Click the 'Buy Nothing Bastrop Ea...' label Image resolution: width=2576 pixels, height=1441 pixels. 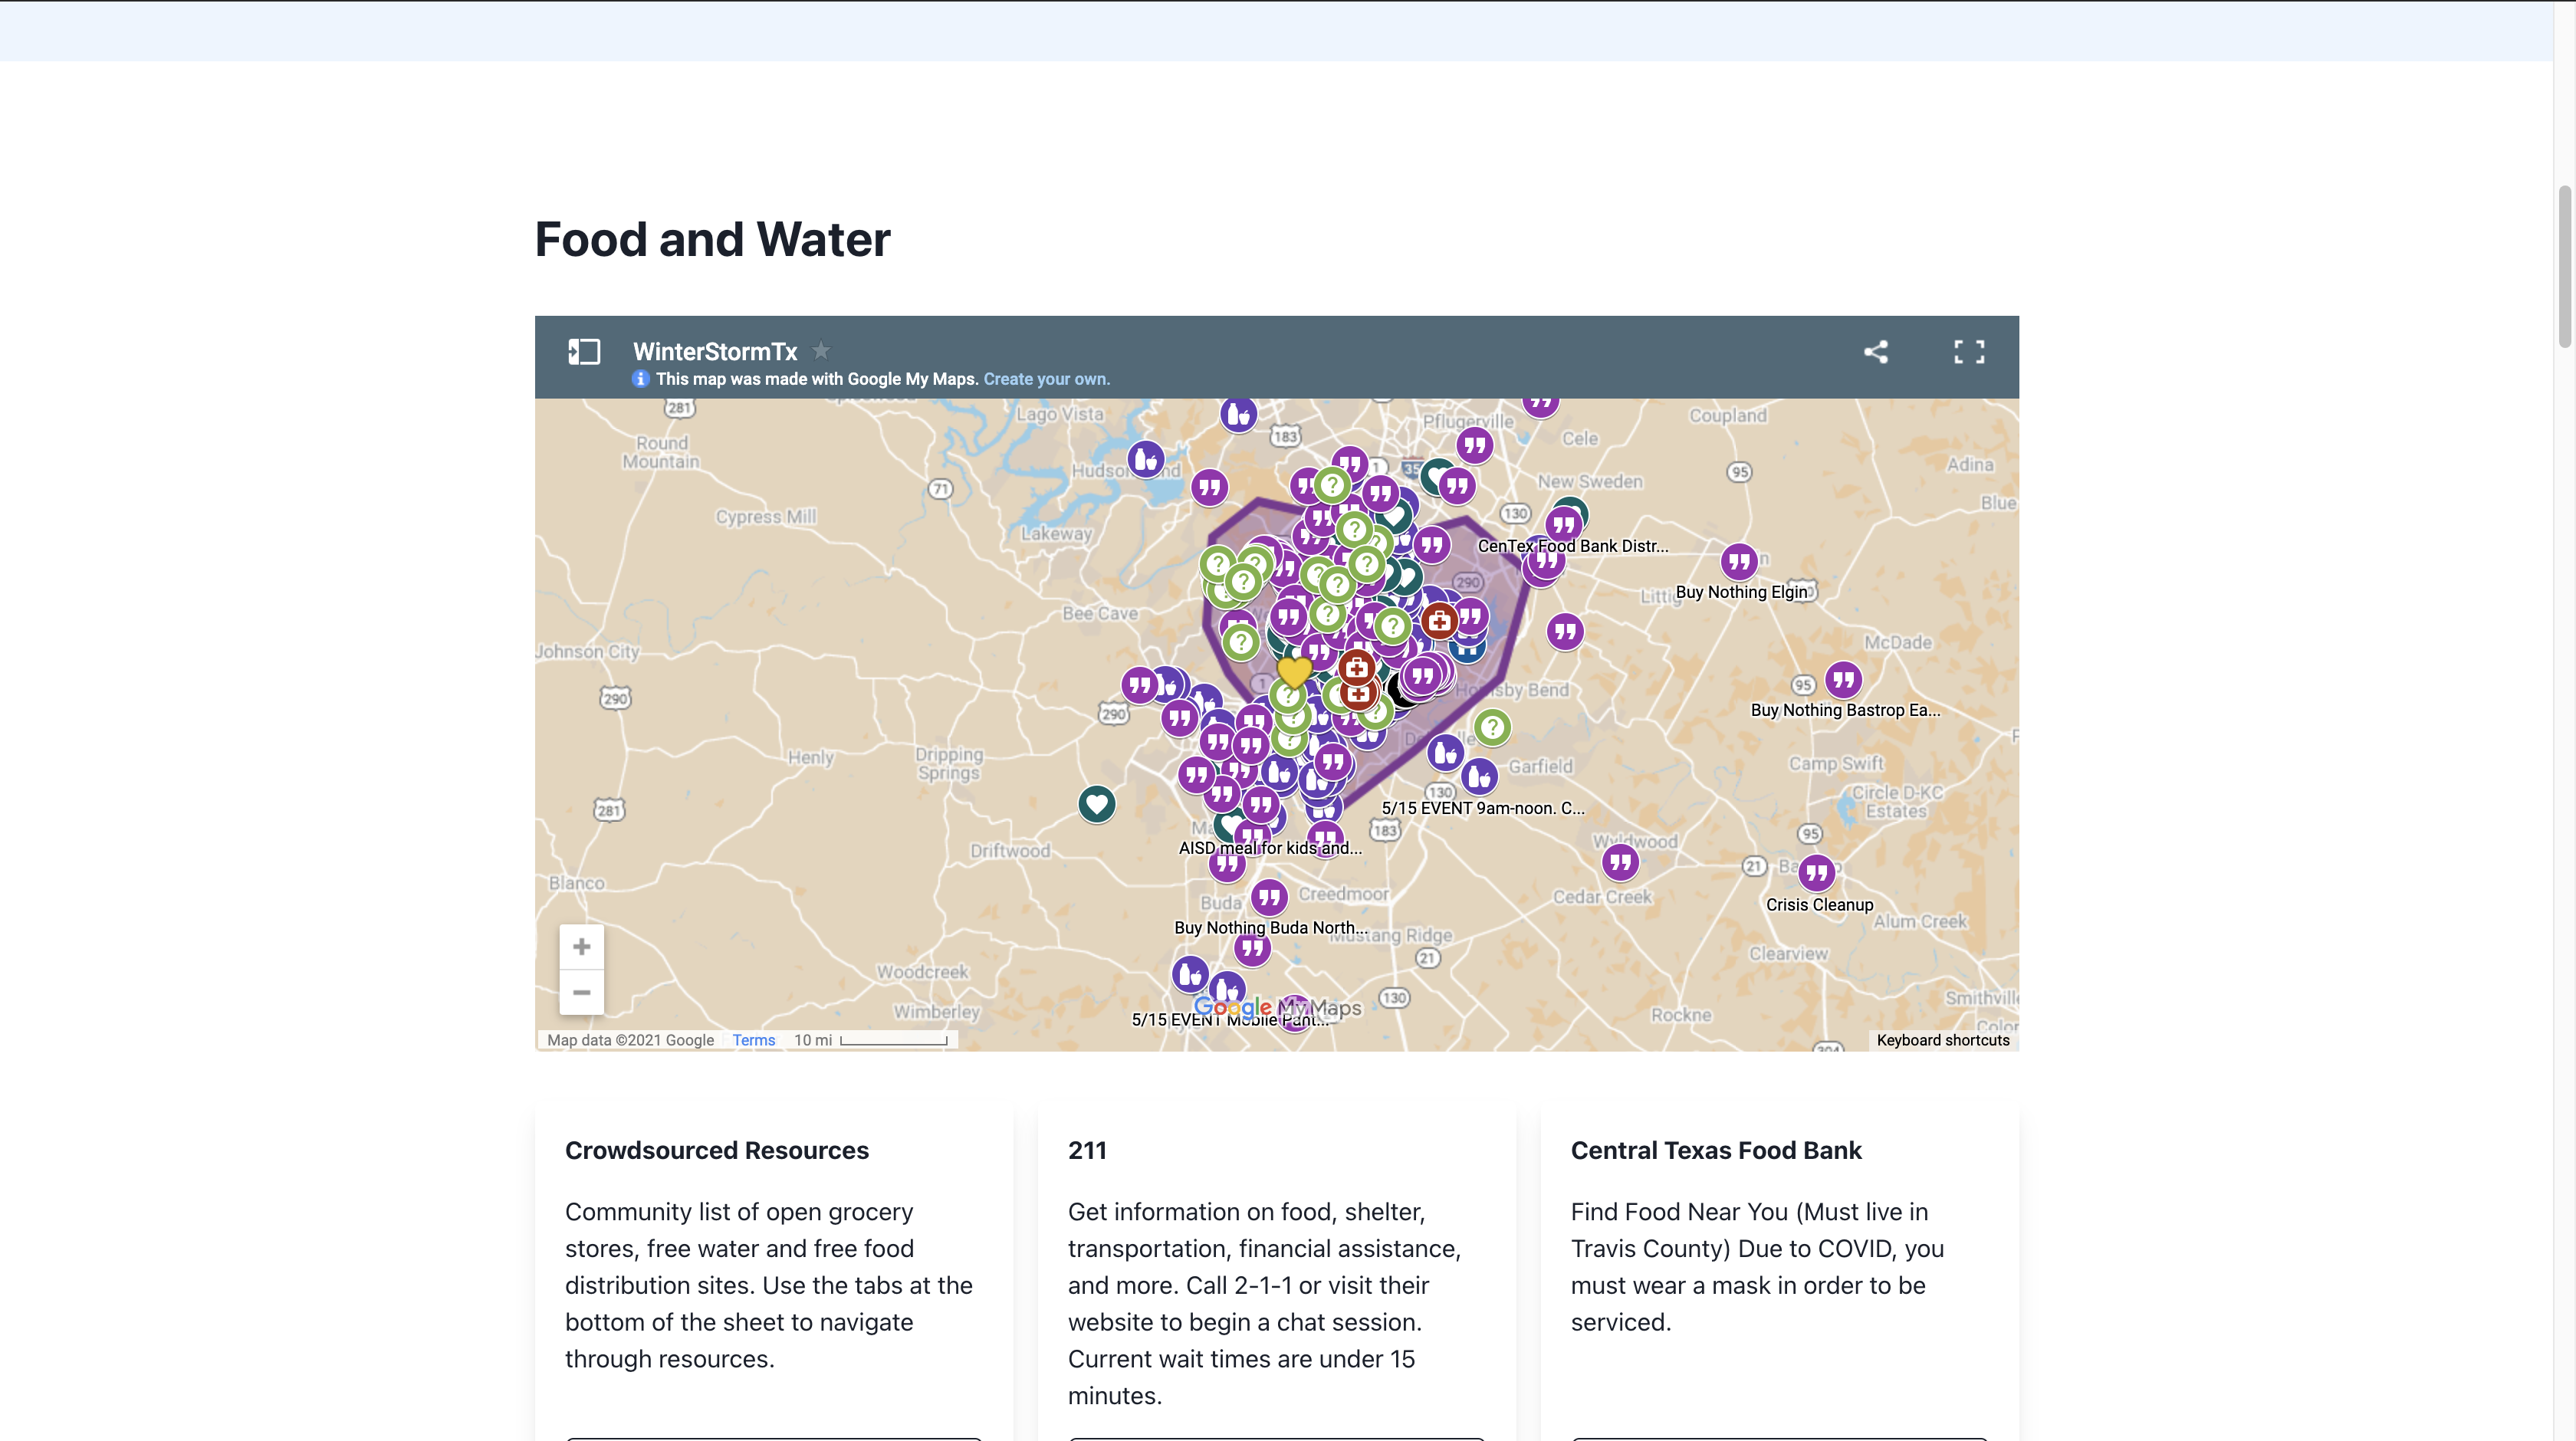(x=1845, y=710)
